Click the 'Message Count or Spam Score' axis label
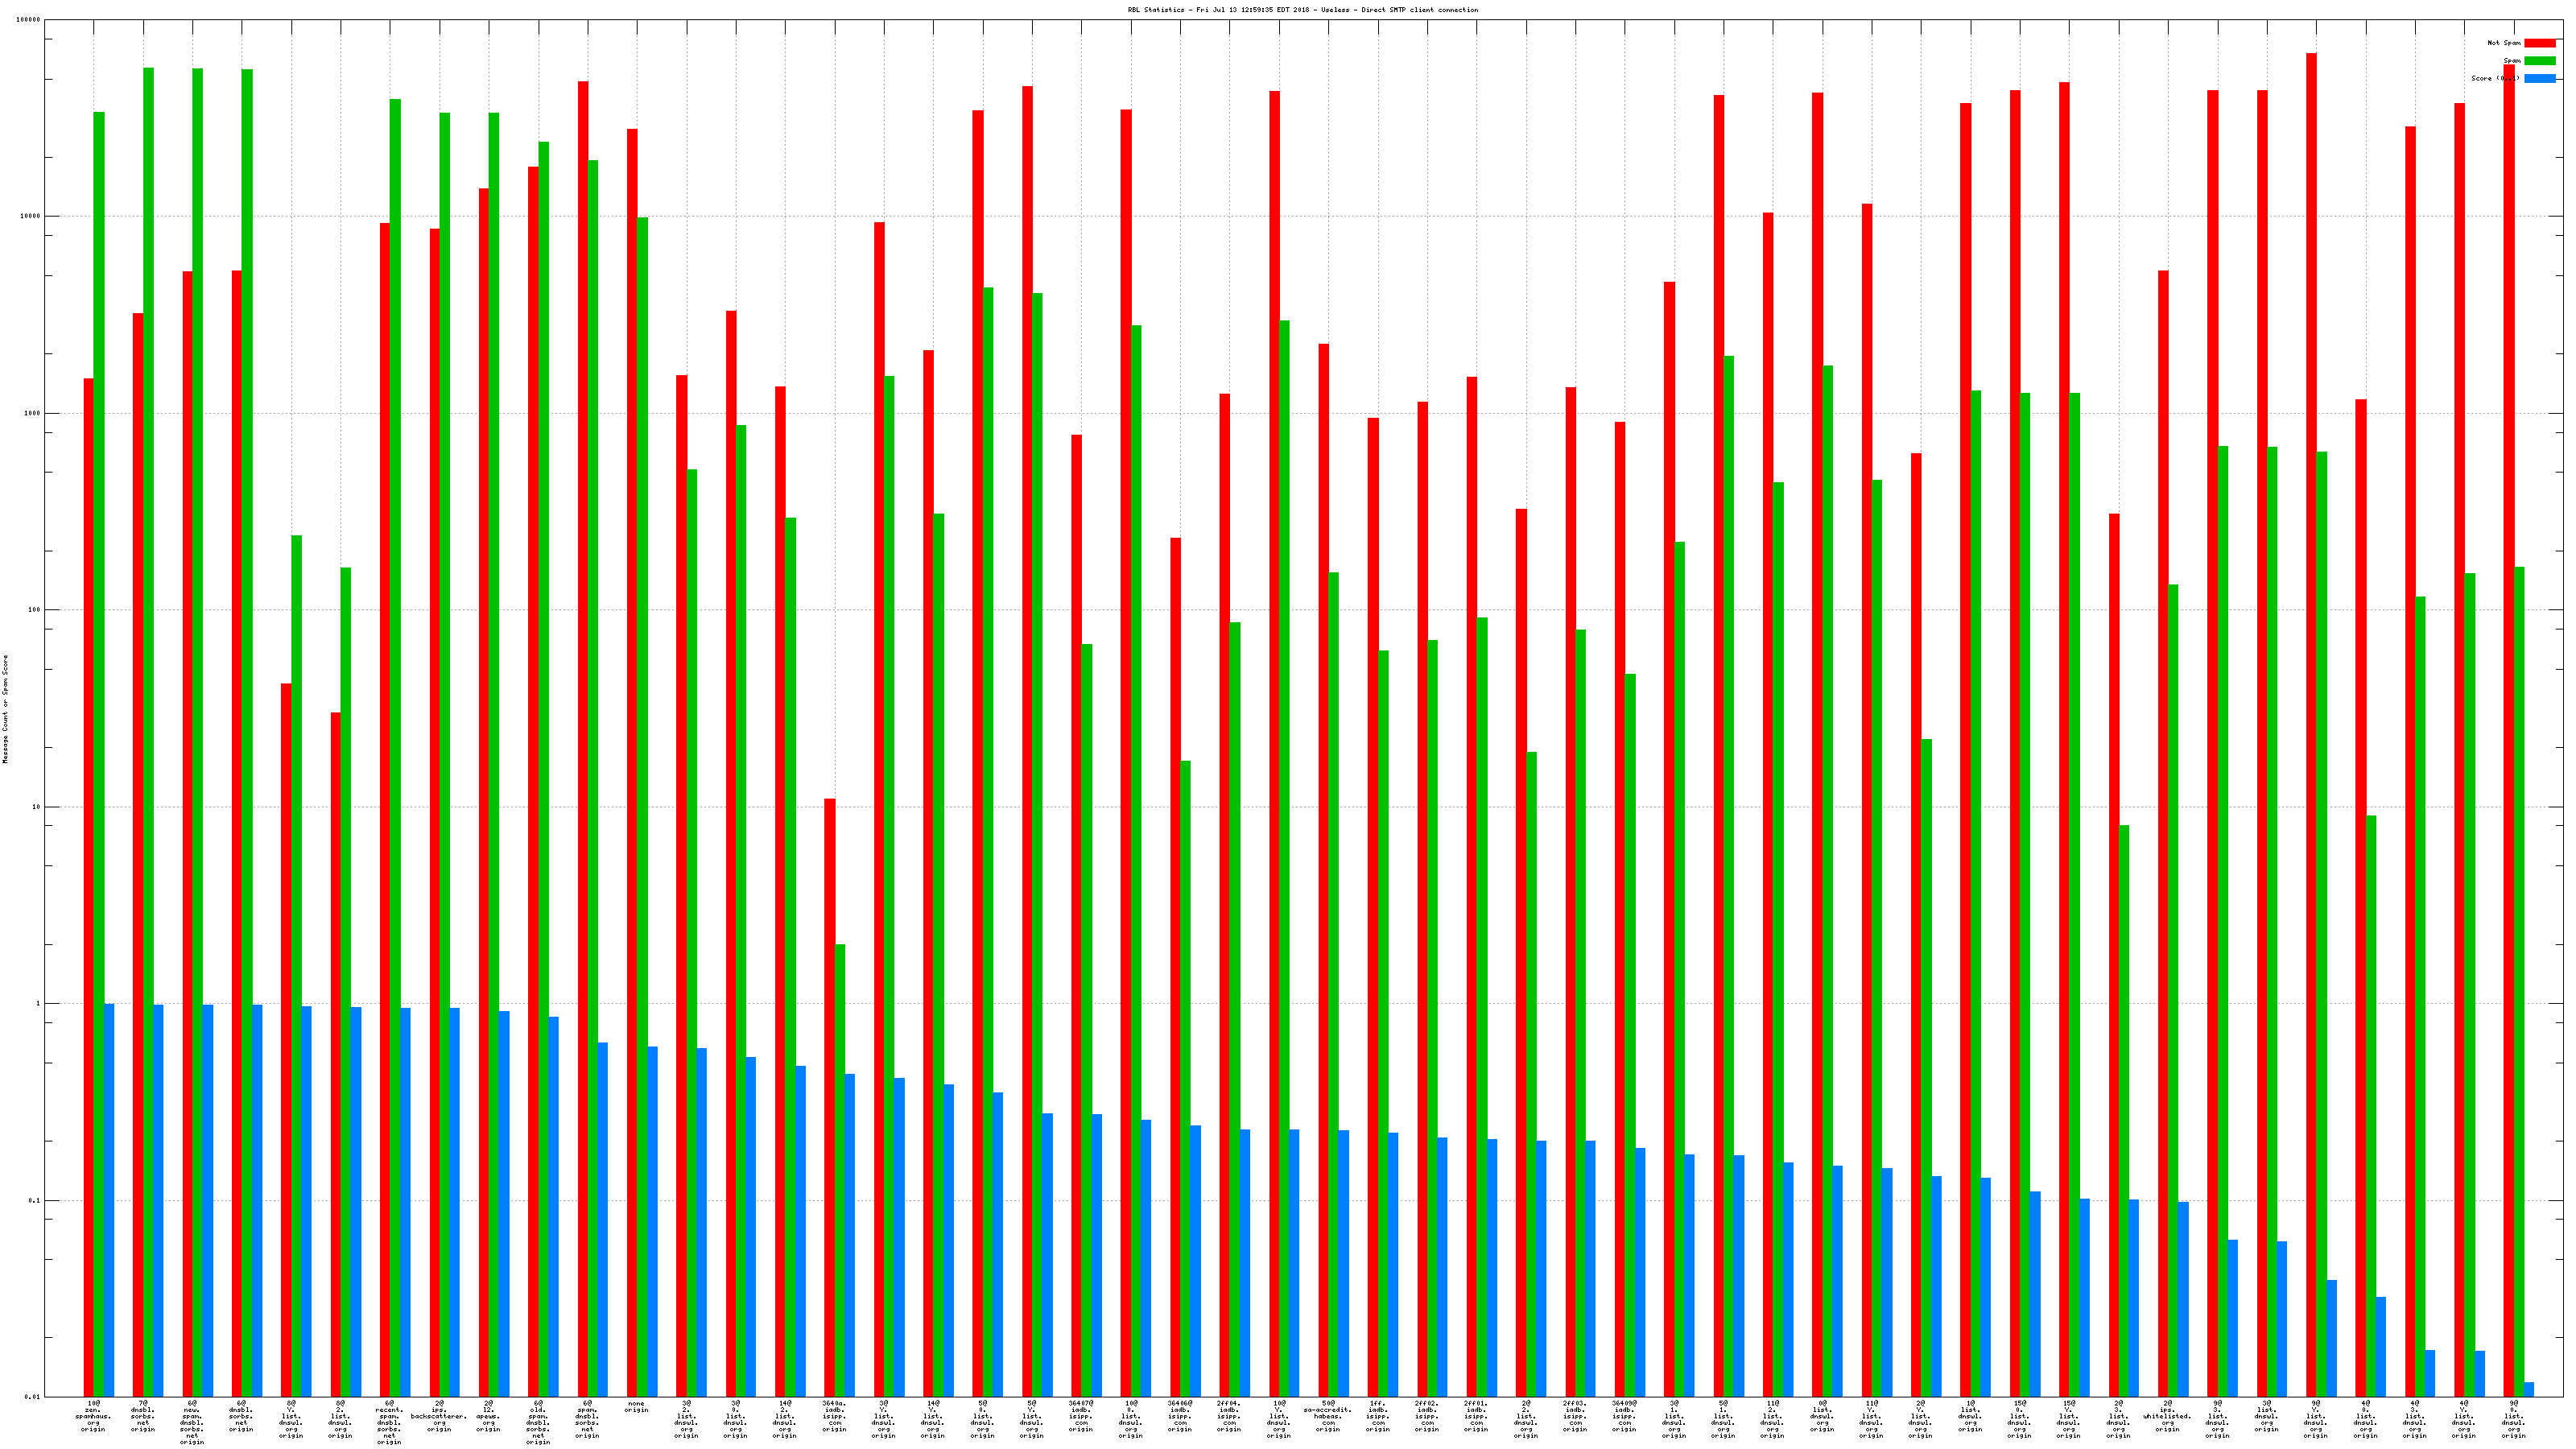Viewport: 2576px width, 1449px height. (x=5, y=709)
